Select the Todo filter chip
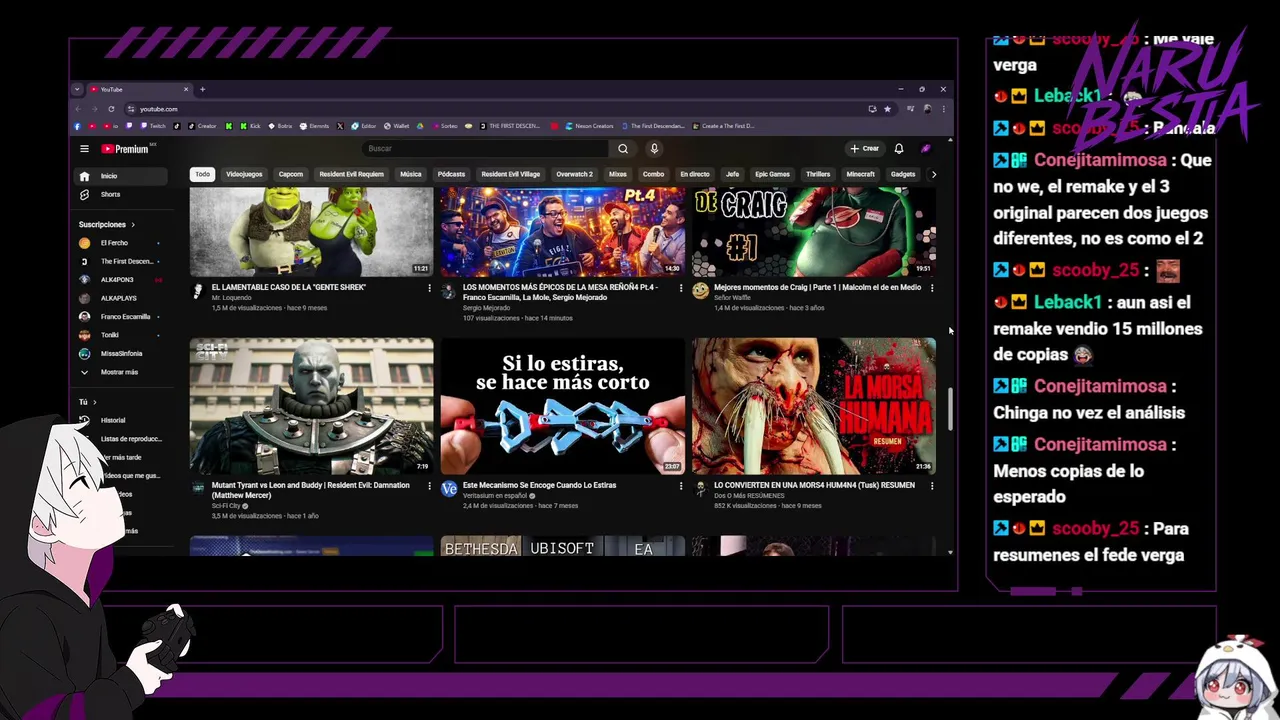Screen dimensions: 1280x720 203,174
